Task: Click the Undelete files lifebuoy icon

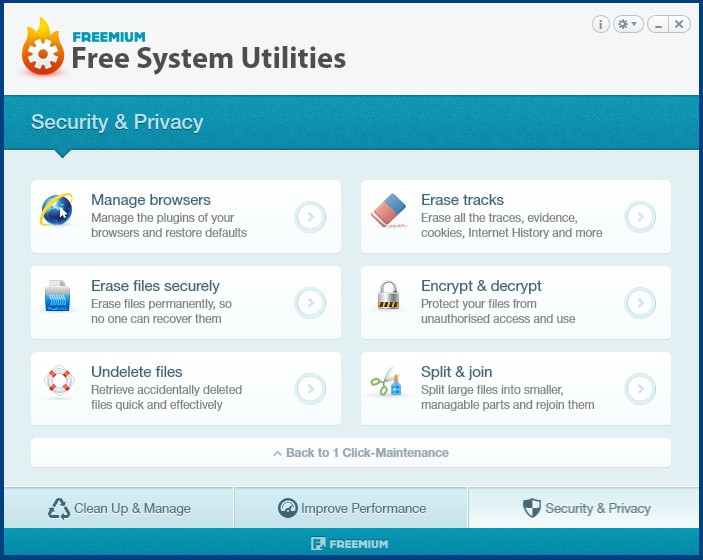Action: click(x=59, y=381)
